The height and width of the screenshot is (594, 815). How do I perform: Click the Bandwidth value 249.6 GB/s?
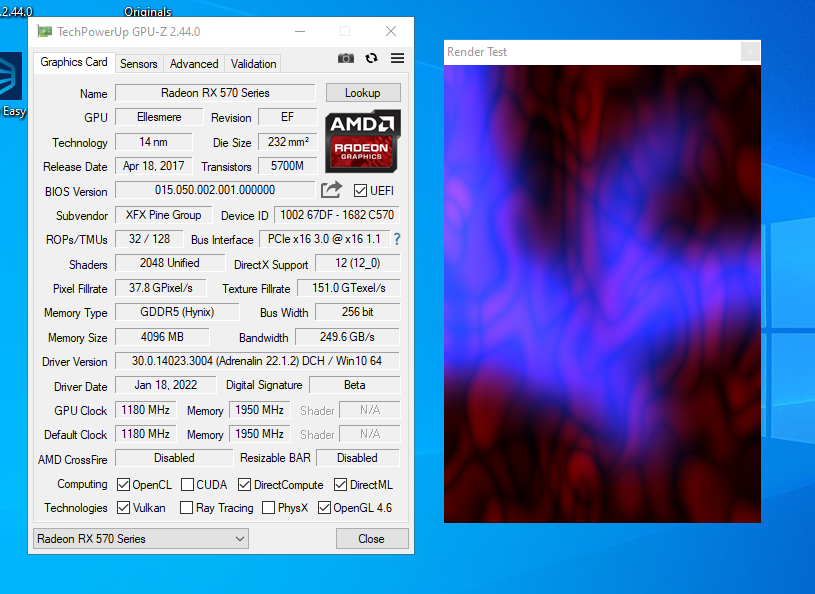tap(347, 337)
